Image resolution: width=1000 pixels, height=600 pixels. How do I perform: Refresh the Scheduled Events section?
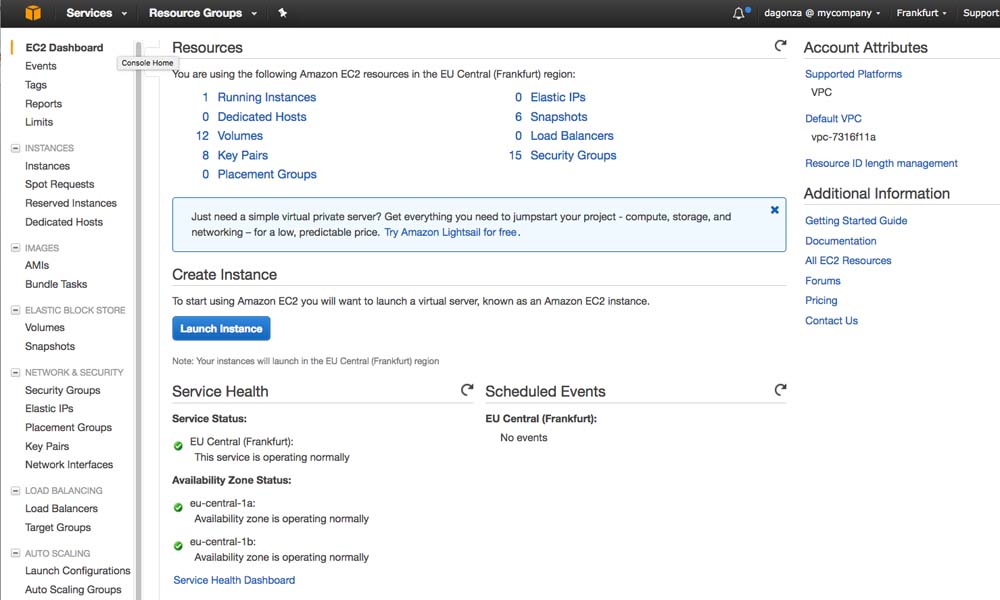[x=780, y=390]
